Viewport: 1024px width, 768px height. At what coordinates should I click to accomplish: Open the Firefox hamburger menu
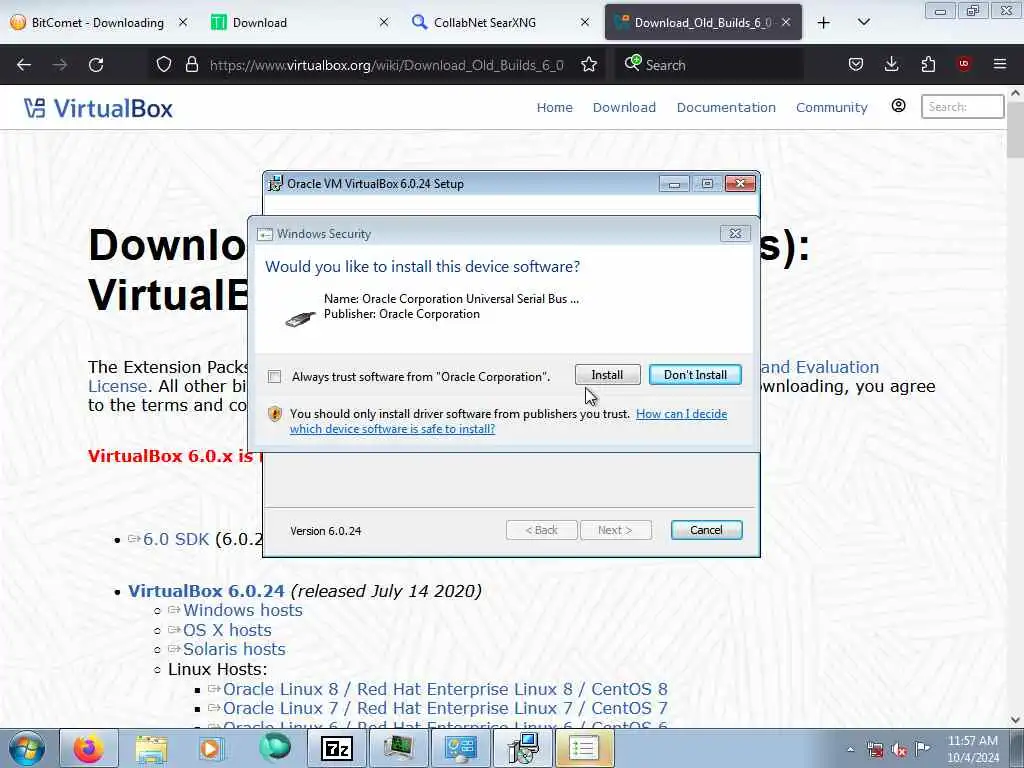click(1000, 64)
